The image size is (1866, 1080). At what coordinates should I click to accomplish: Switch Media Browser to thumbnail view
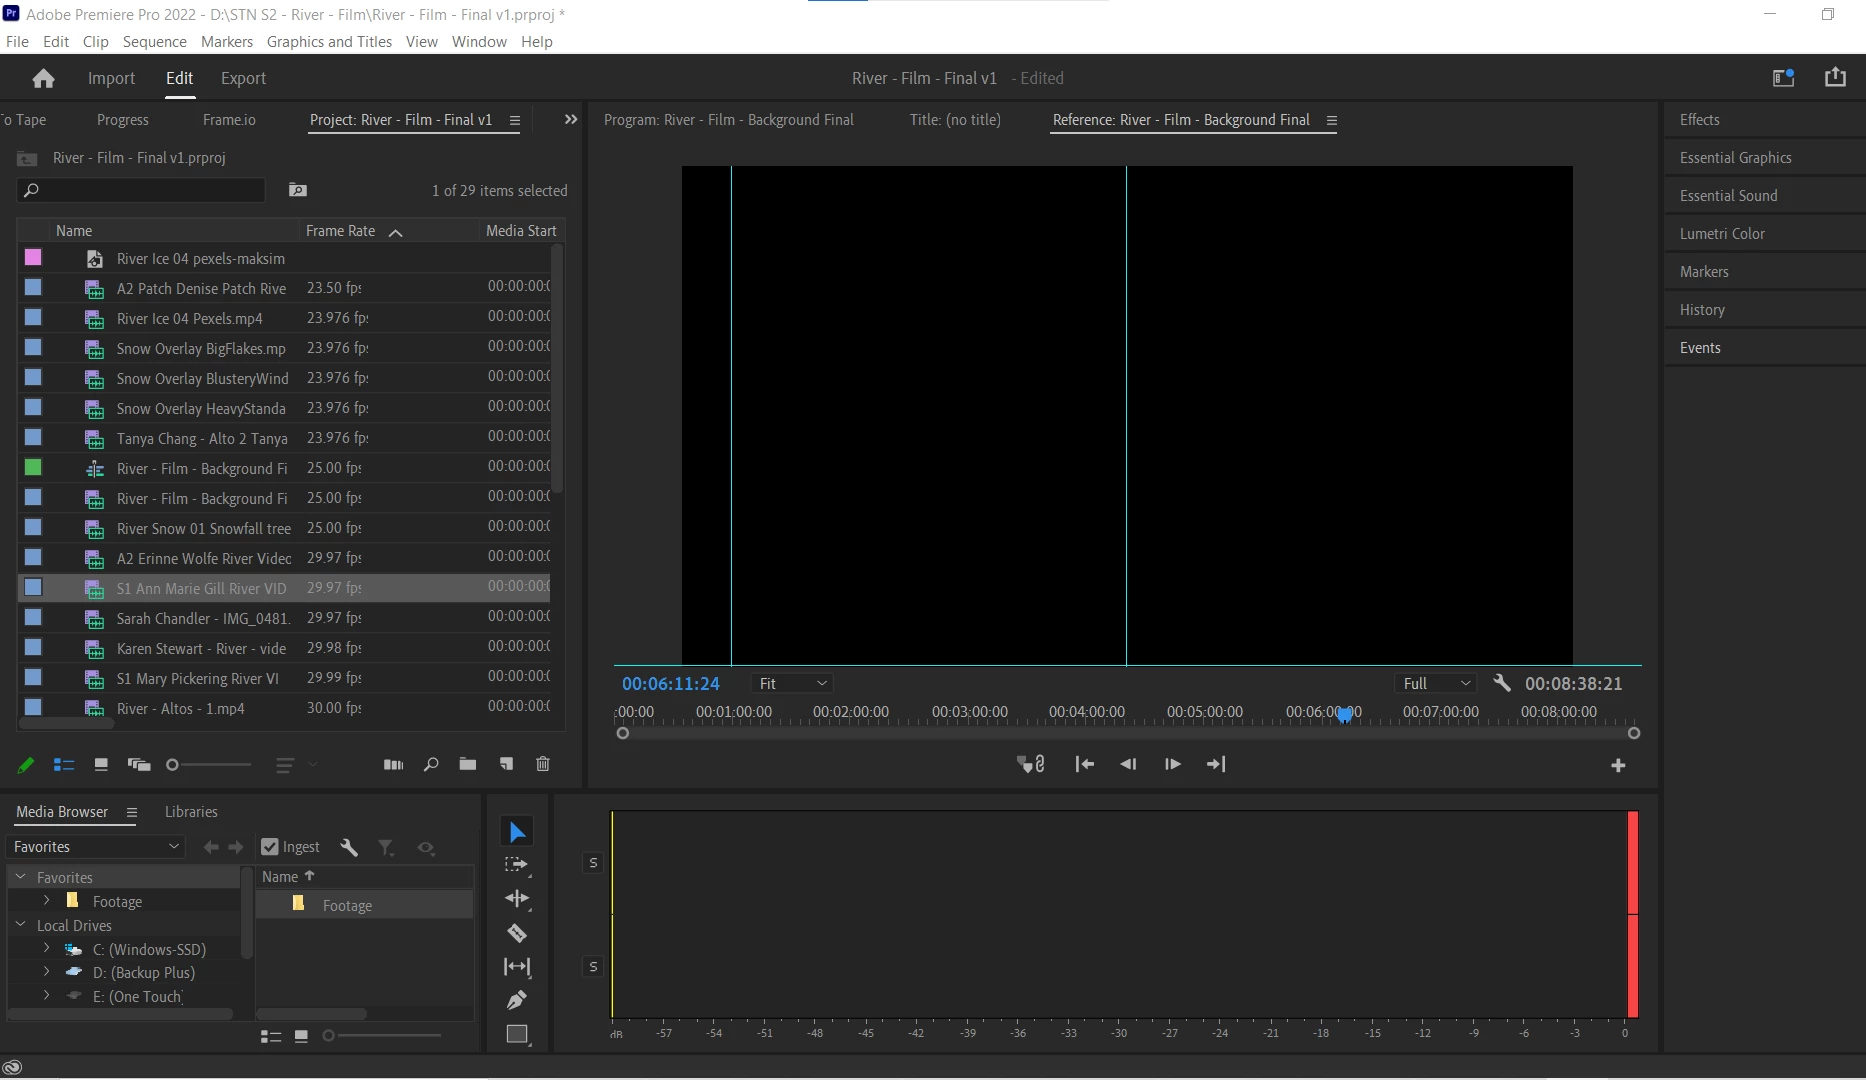click(301, 1037)
